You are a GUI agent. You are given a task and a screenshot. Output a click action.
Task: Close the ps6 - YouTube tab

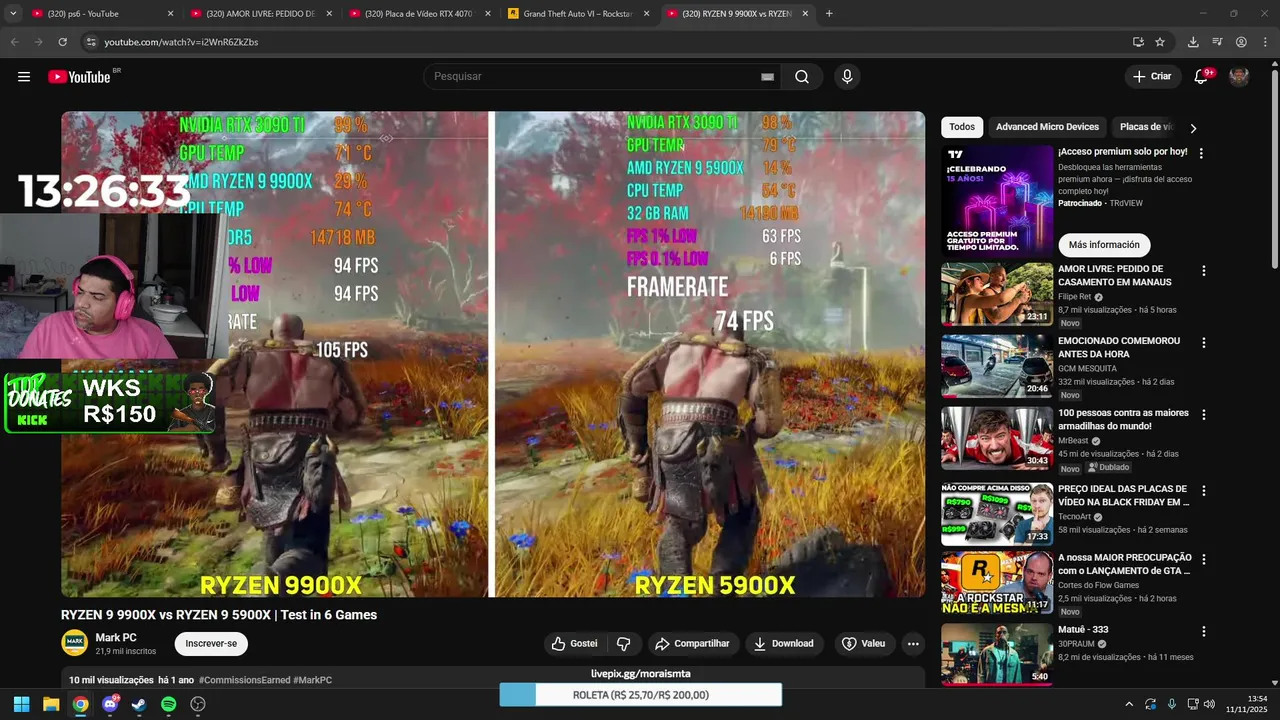170,14
